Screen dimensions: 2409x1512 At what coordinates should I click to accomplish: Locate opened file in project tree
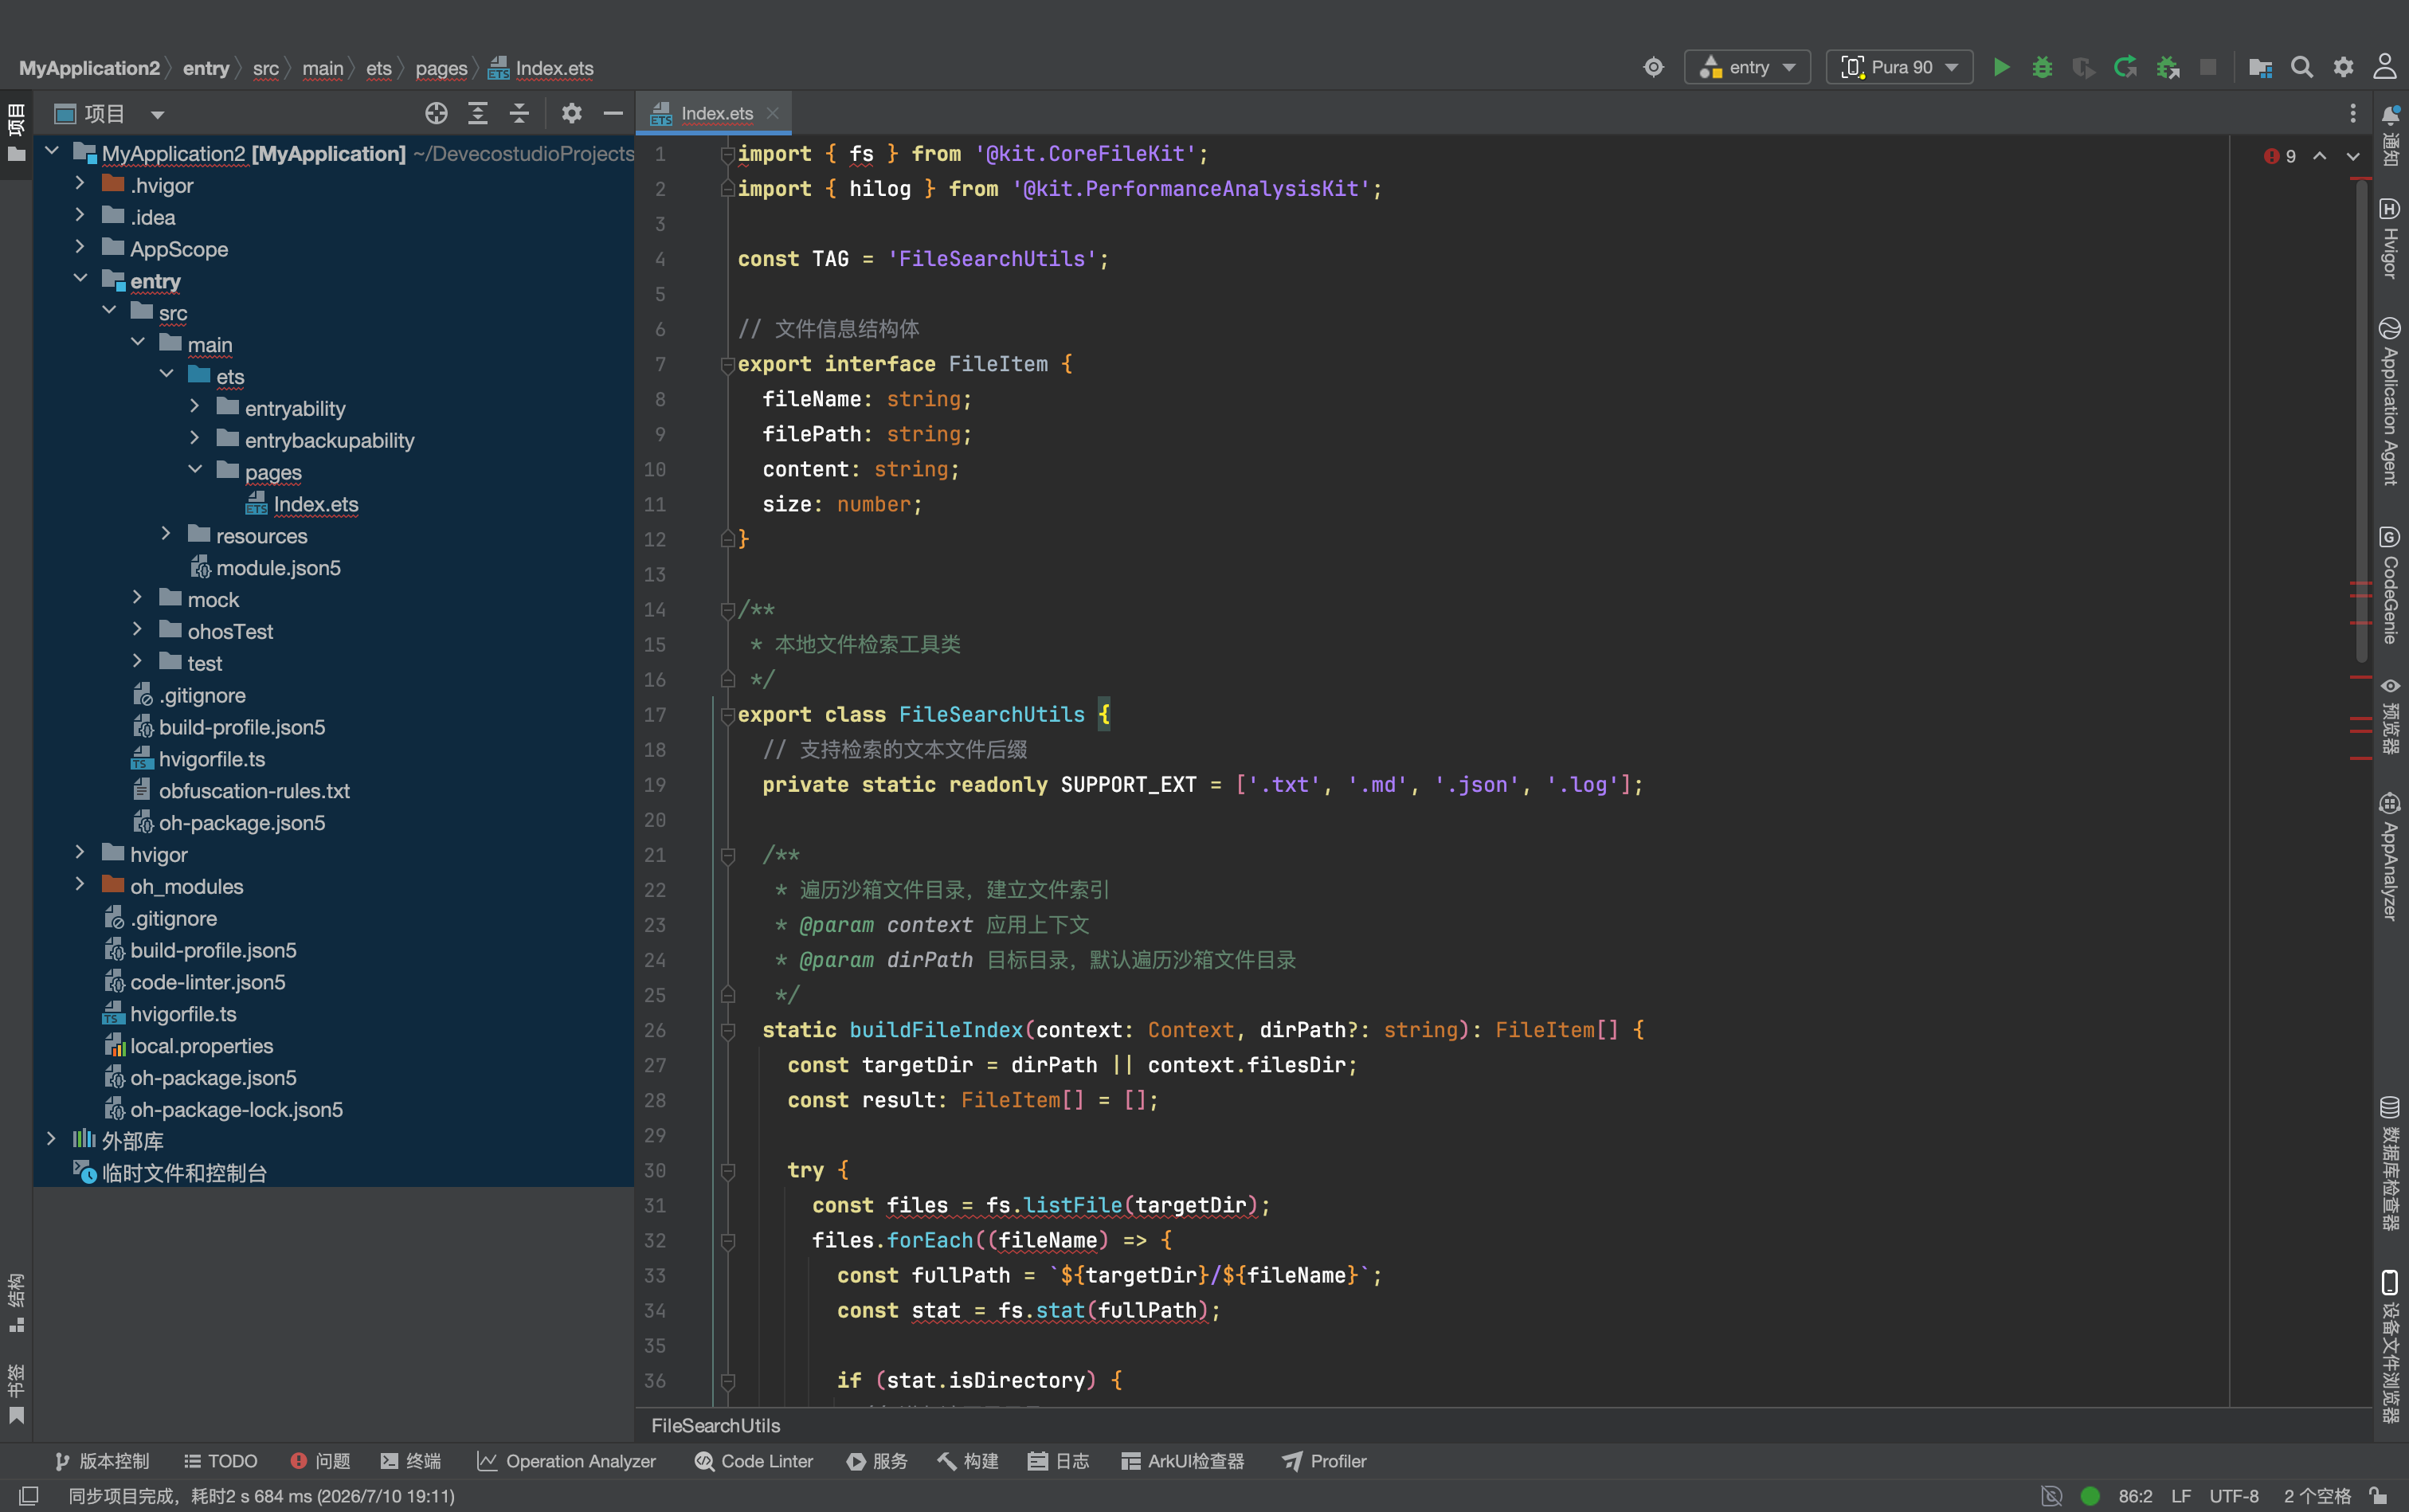click(x=436, y=113)
